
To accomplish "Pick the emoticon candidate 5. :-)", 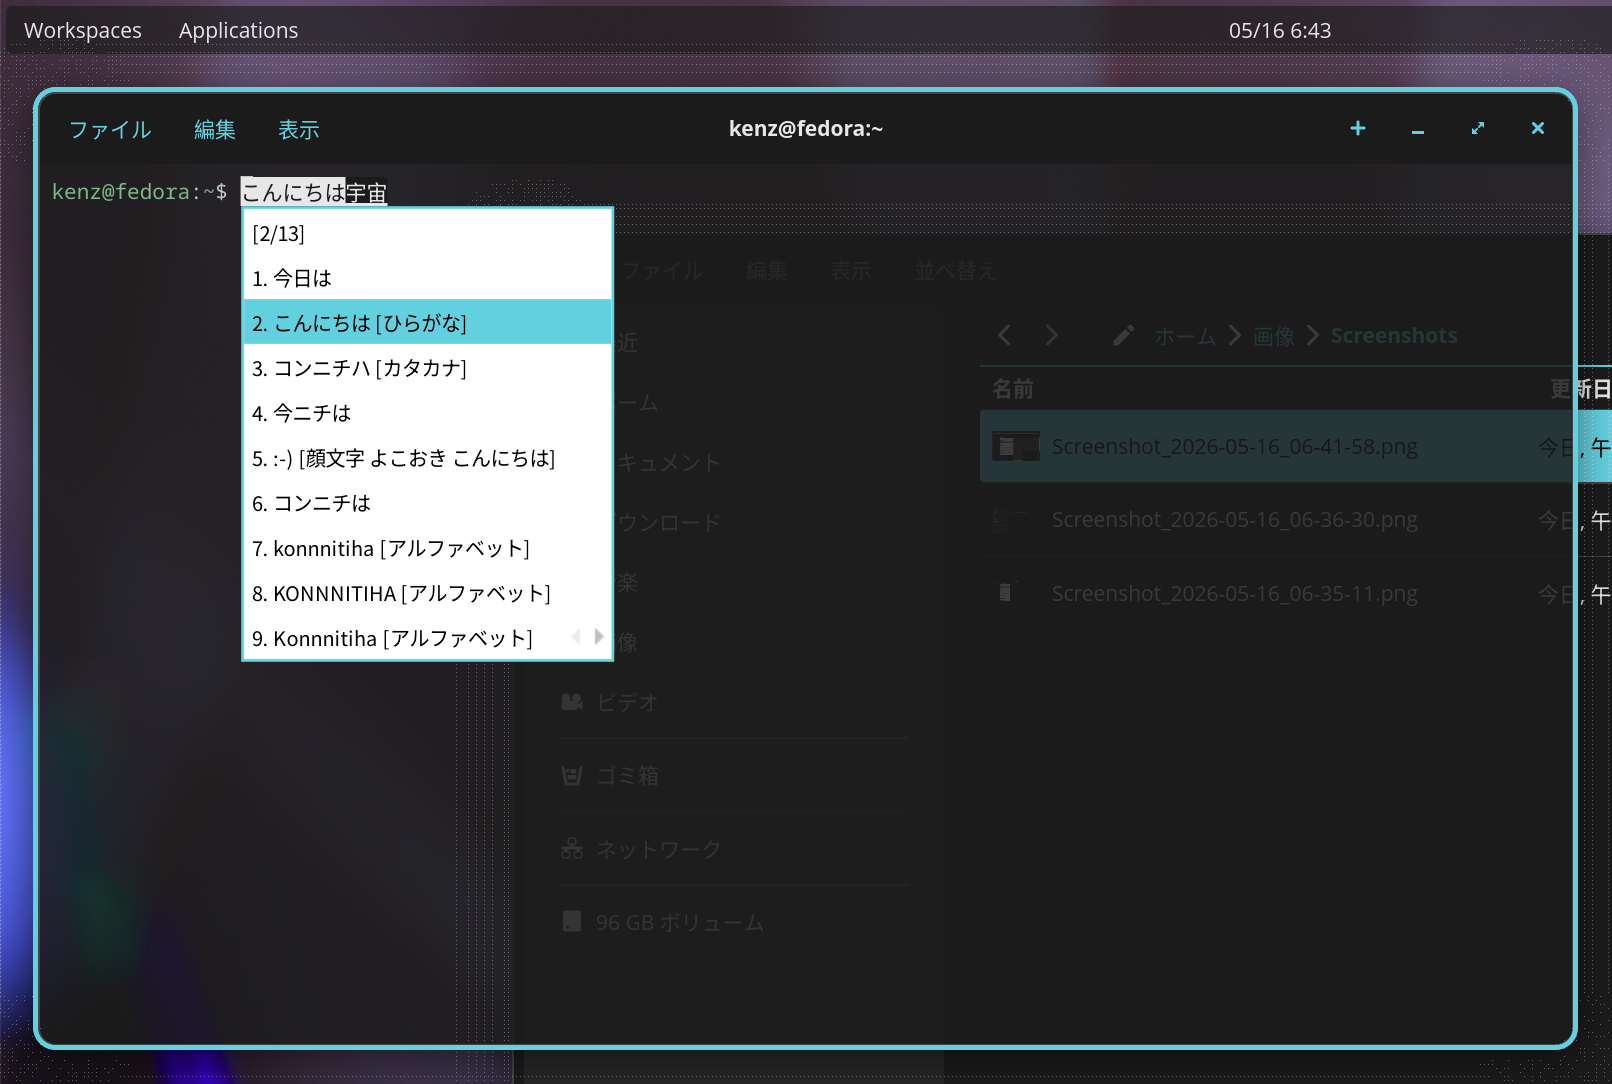I will (x=428, y=458).
